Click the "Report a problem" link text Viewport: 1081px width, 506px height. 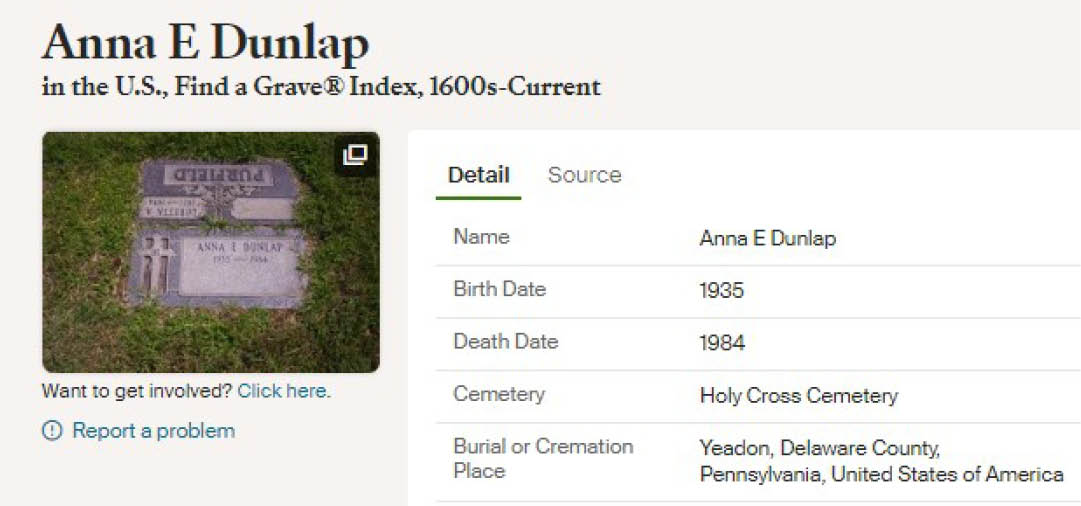(x=153, y=431)
